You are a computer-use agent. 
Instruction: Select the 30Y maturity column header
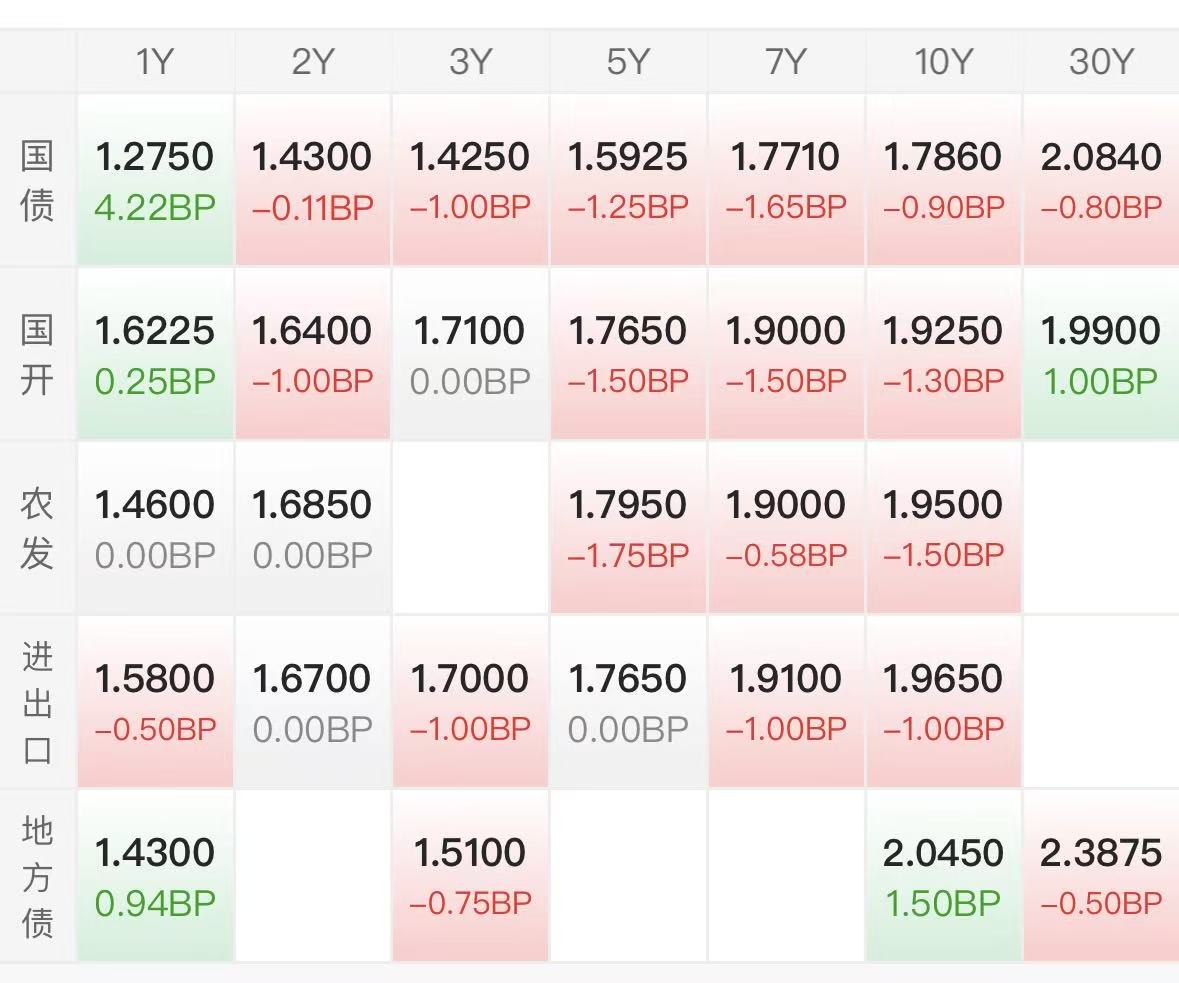1101,62
